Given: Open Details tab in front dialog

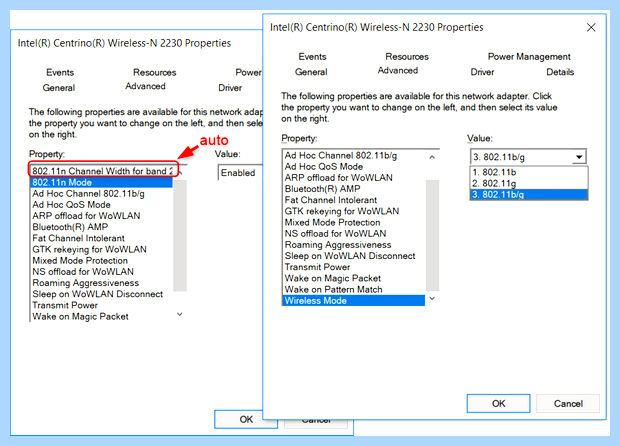Looking at the screenshot, I should 560,72.
